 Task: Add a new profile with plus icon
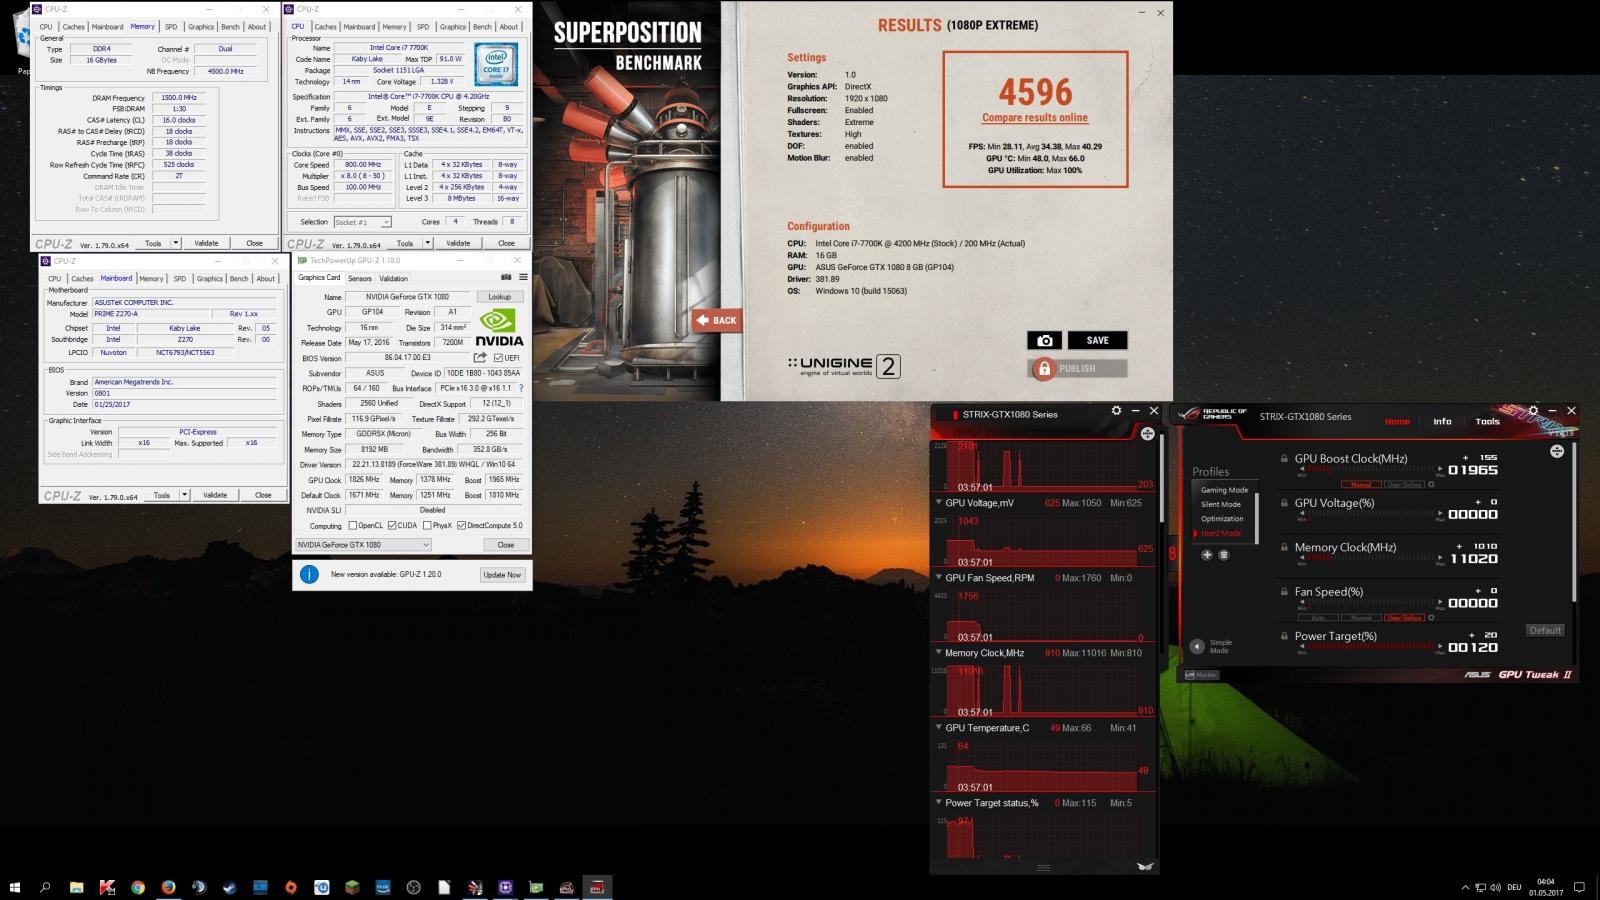click(x=1206, y=555)
